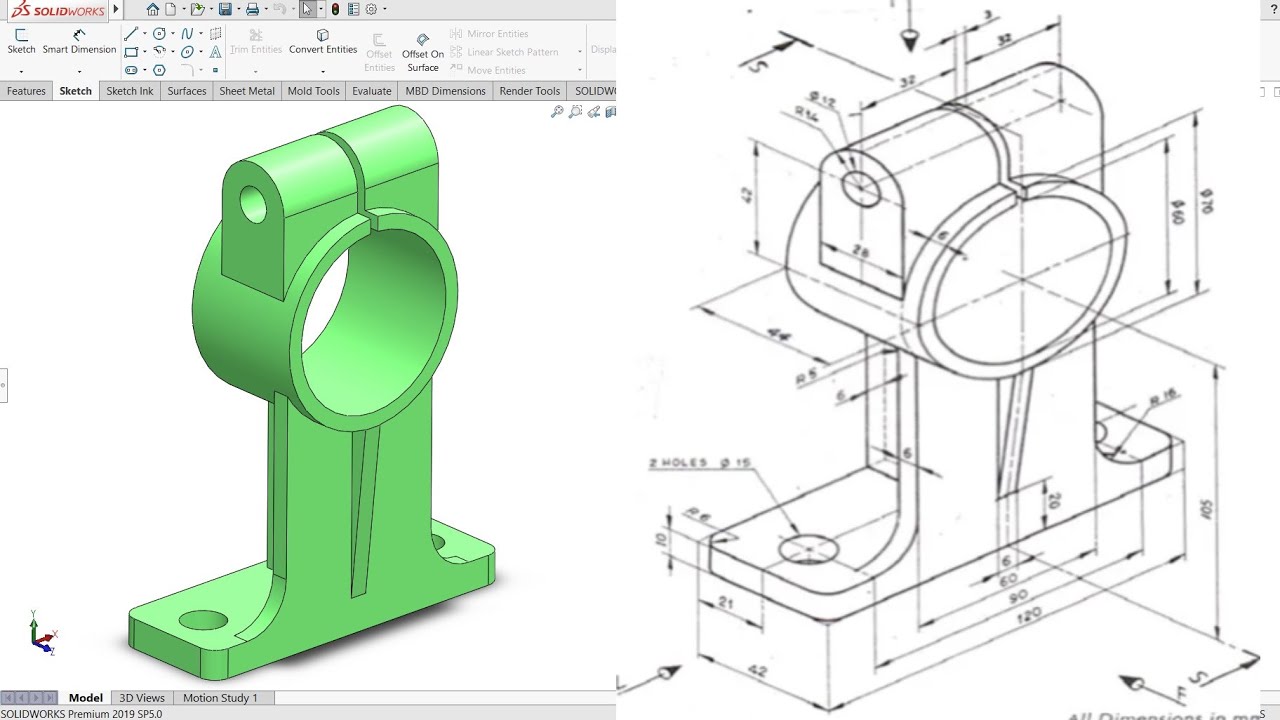This screenshot has height=720, width=1280.
Task: Expand the Convert Entities dropdown arrow
Action: tap(323, 72)
